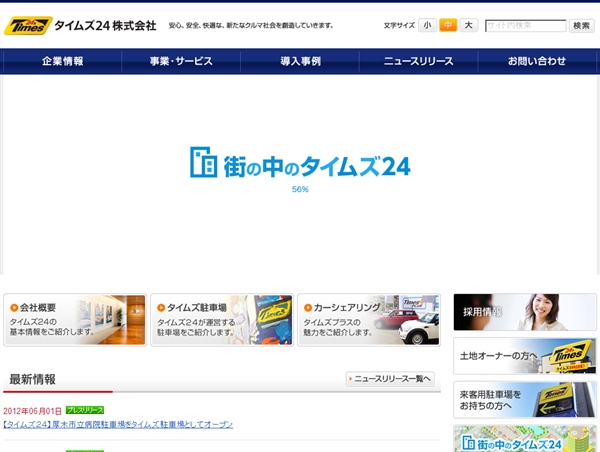Go to ニュースリリース一覧へ
Screen dimensions: 600x452
(390, 379)
